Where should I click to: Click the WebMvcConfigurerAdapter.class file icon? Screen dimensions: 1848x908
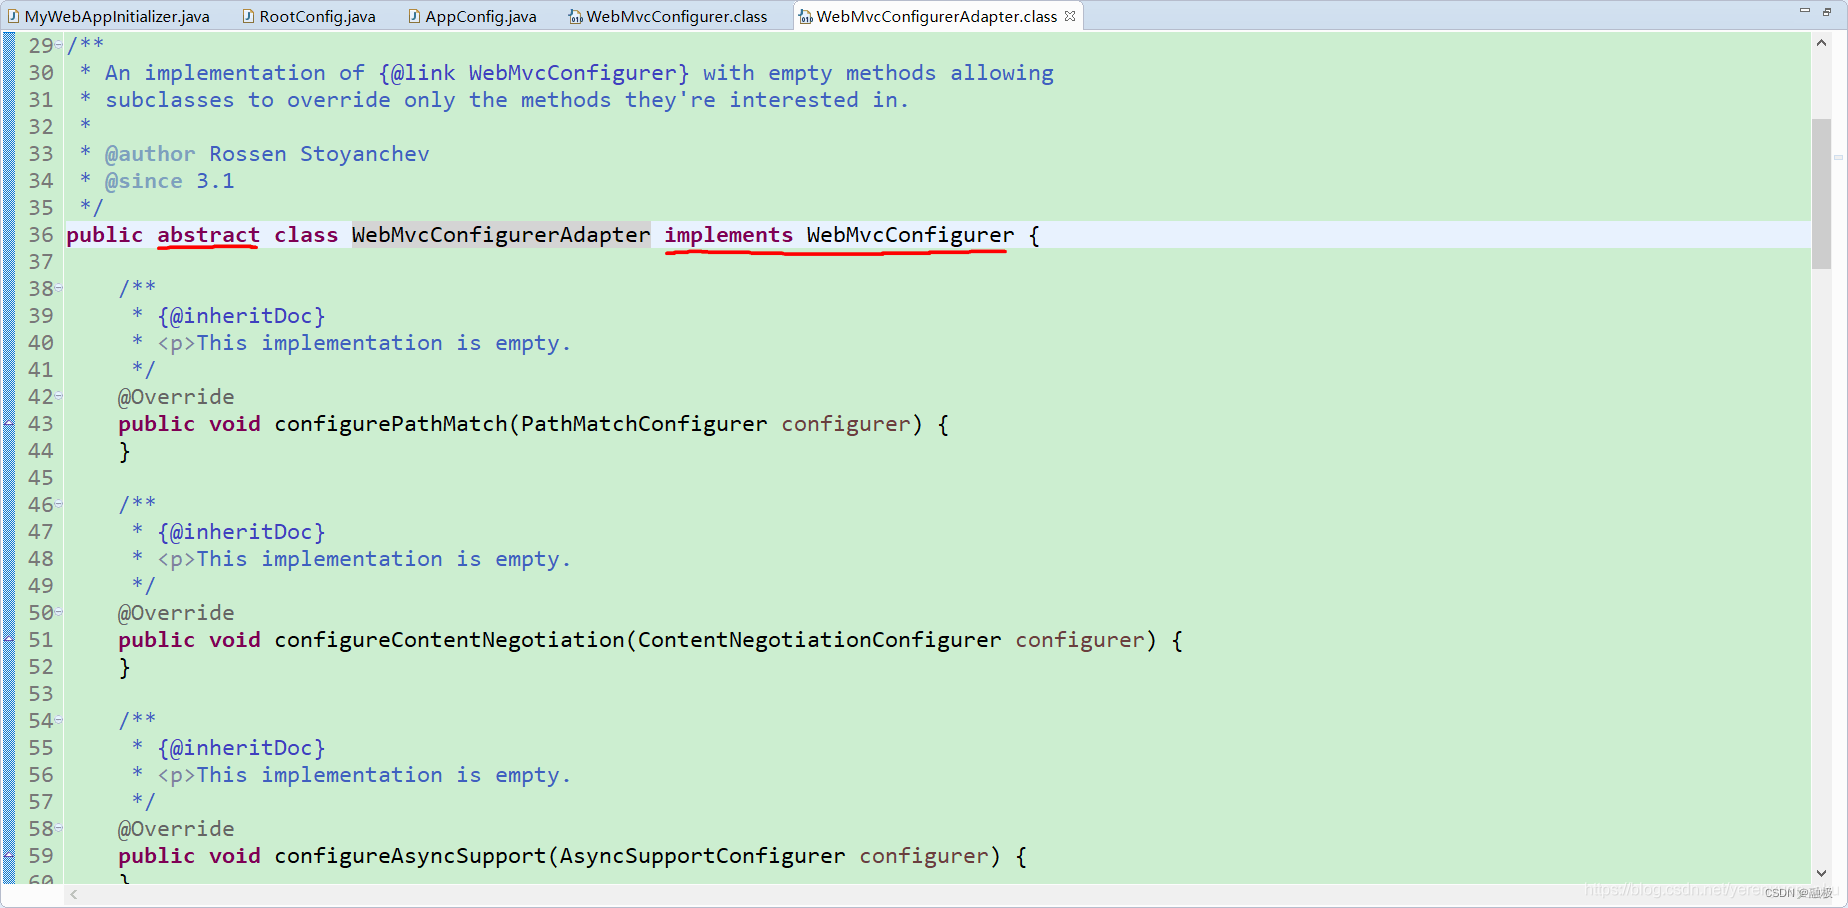tap(806, 16)
